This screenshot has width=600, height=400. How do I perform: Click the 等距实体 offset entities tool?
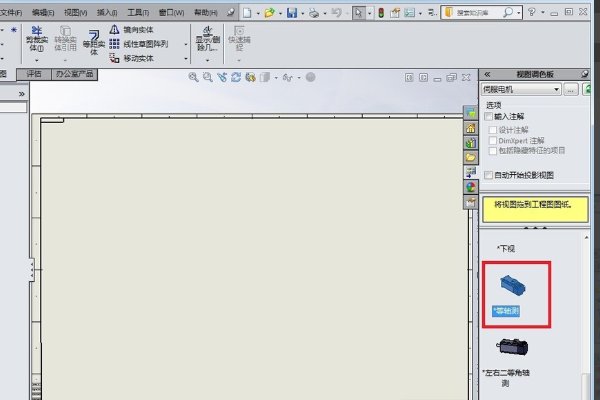pyautogui.click(x=94, y=42)
